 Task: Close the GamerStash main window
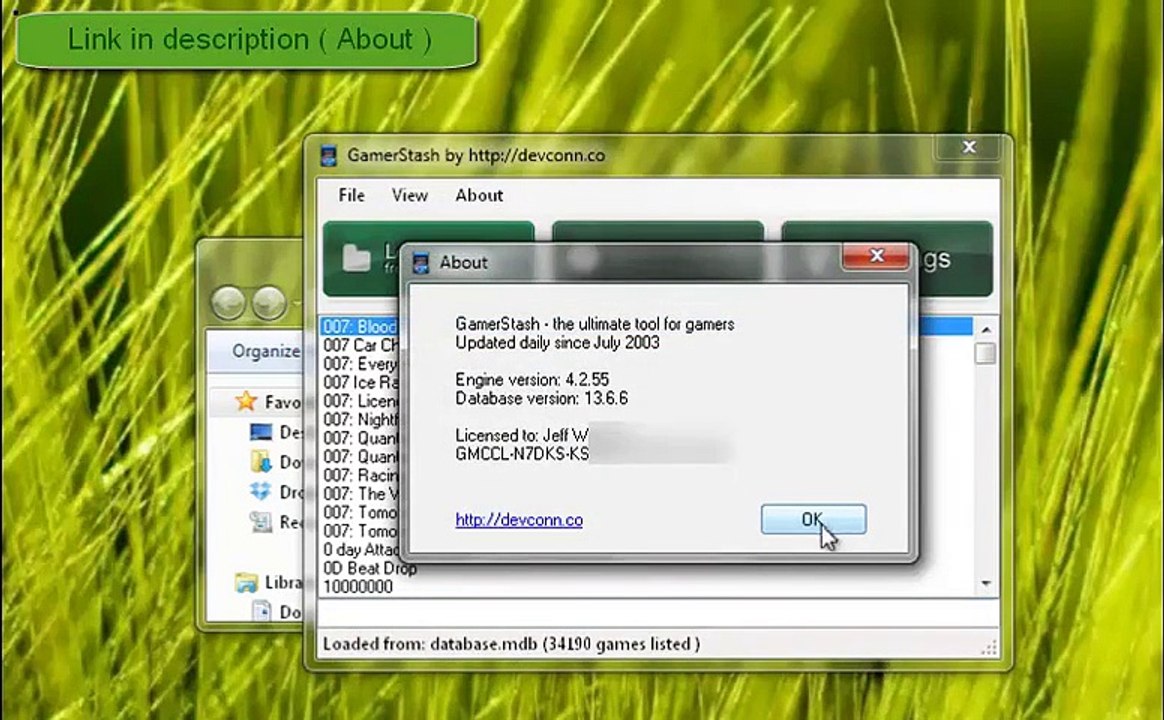[969, 147]
